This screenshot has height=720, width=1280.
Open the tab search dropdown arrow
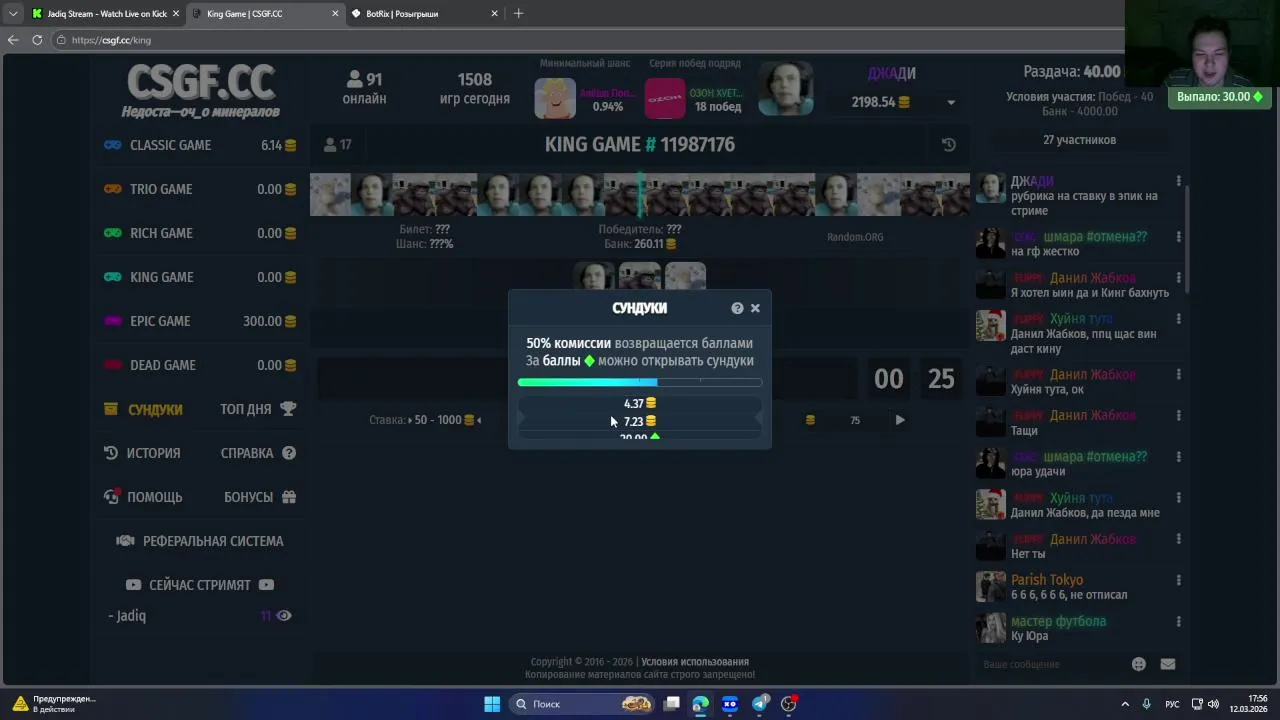(x=13, y=14)
